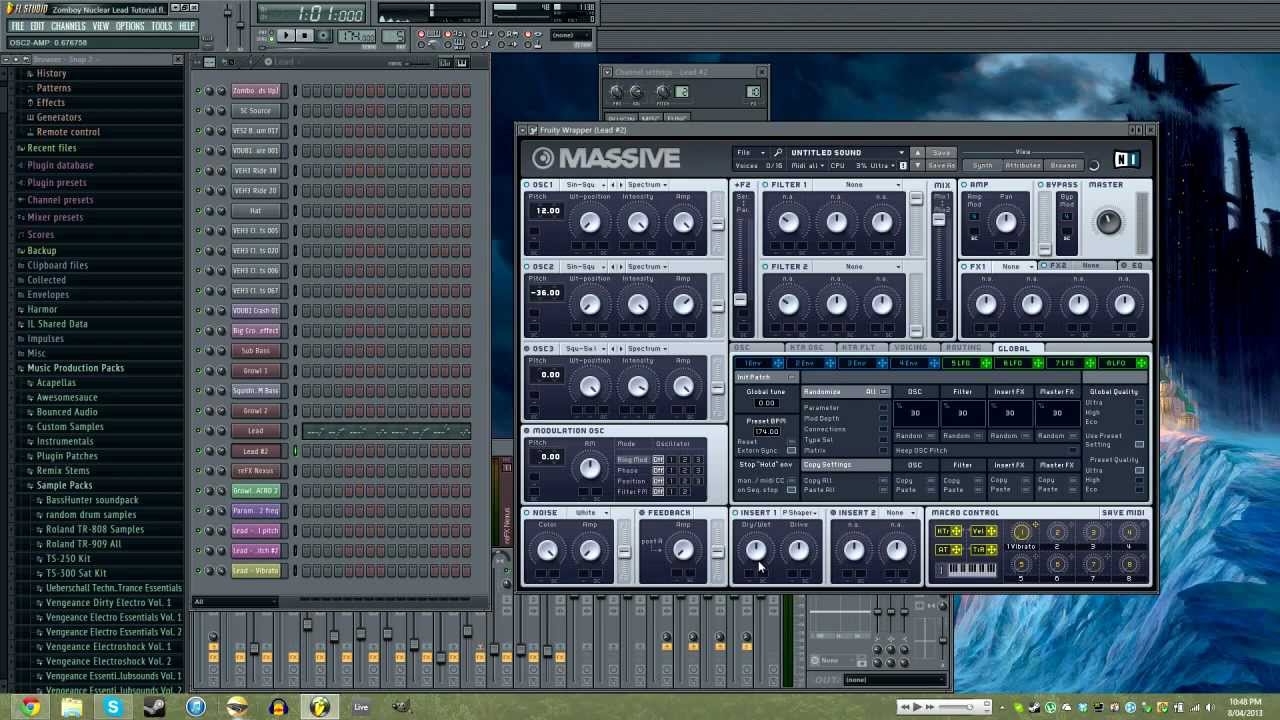Toggle the mute LED of the Hat channel
The height and width of the screenshot is (720, 1280).
click(198, 211)
